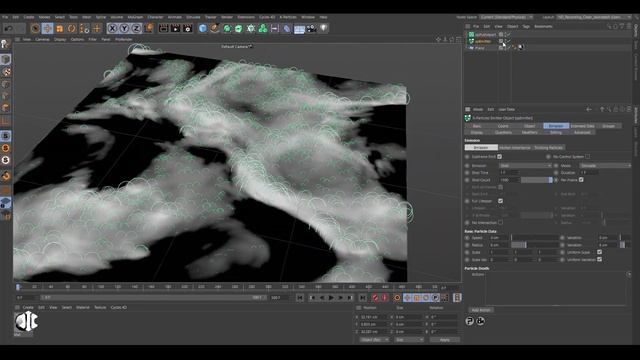Toggle the Uniform Variation checkbox
640x360 pixels.
pos(600,259)
